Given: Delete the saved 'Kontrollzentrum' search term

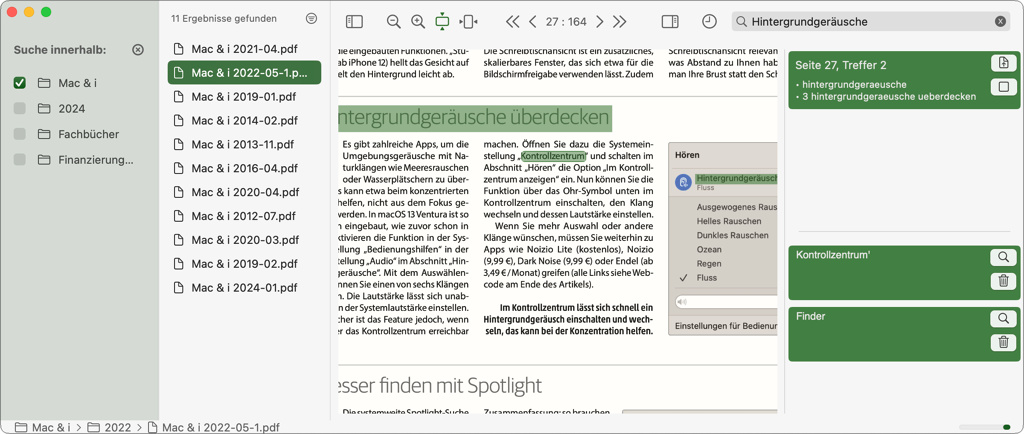Looking at the screenshot, I should (1003, 281).
